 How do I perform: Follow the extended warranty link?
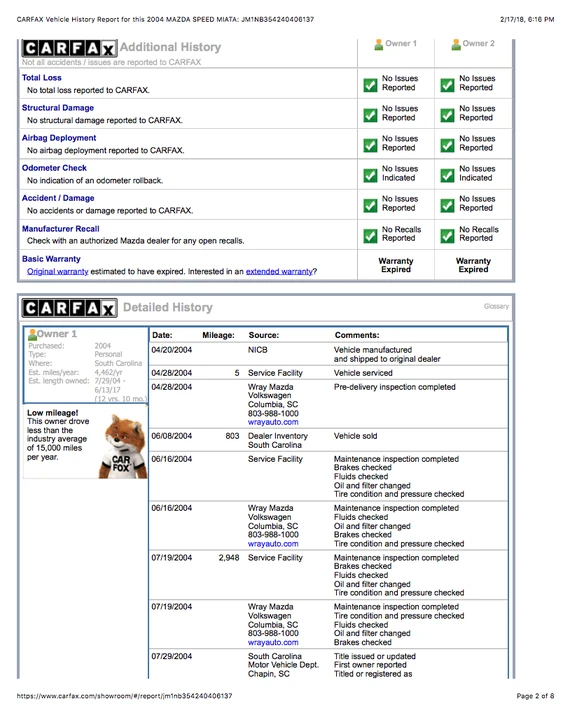click(279, 271)
